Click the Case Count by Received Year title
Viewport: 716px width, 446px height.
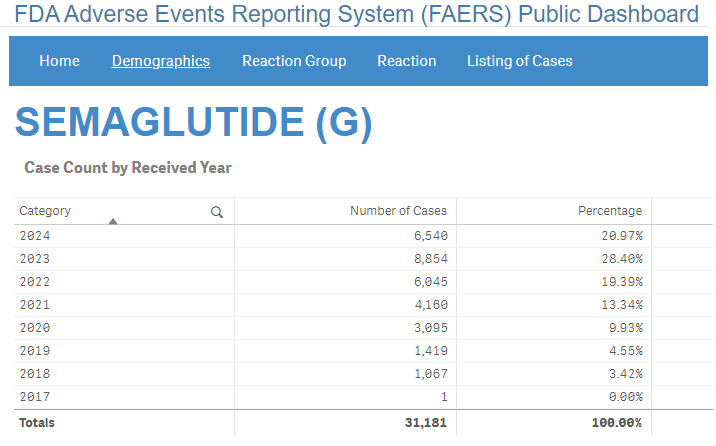[128, 168]
